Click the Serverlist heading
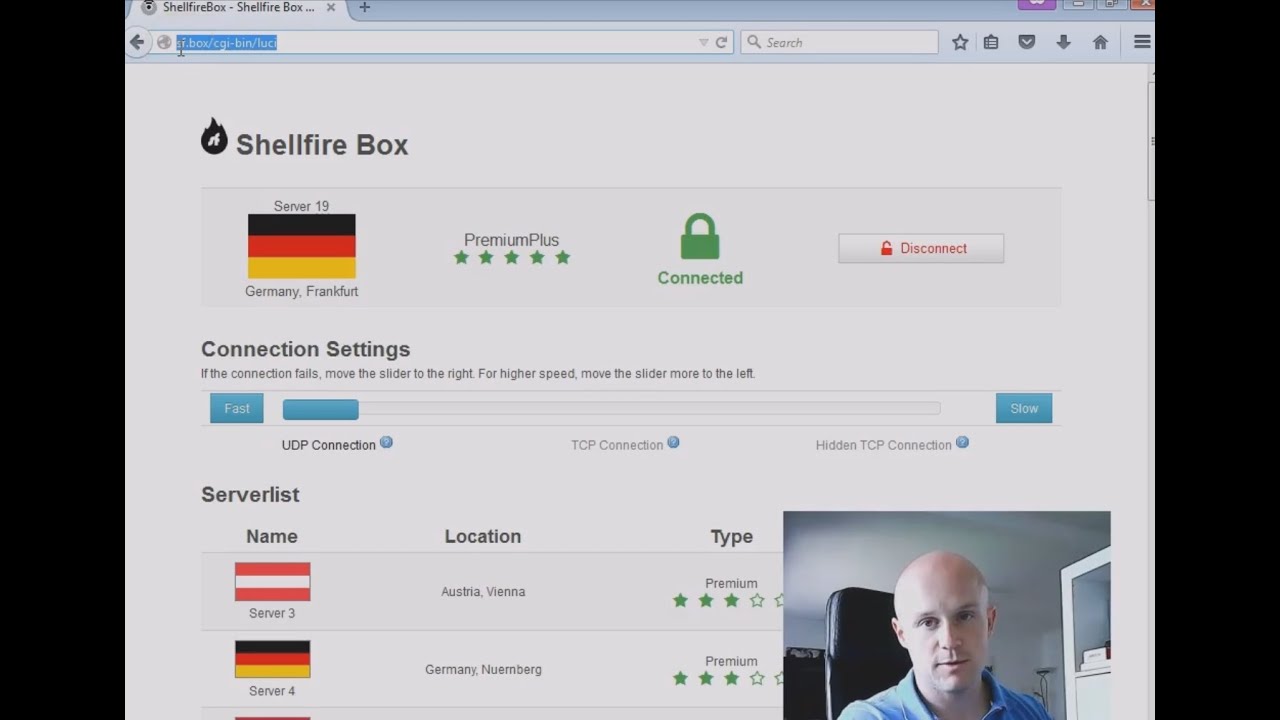This screenshot has height=720, width=1280. pyautogui.click(x=250, y=495)
